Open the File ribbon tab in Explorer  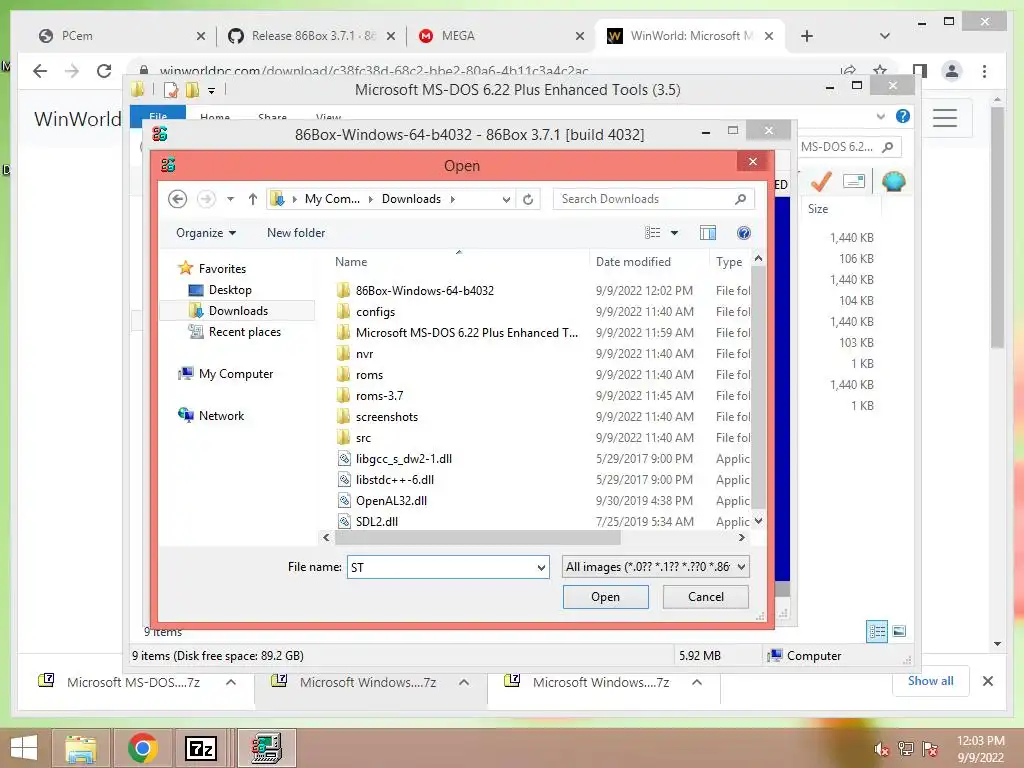157,114
